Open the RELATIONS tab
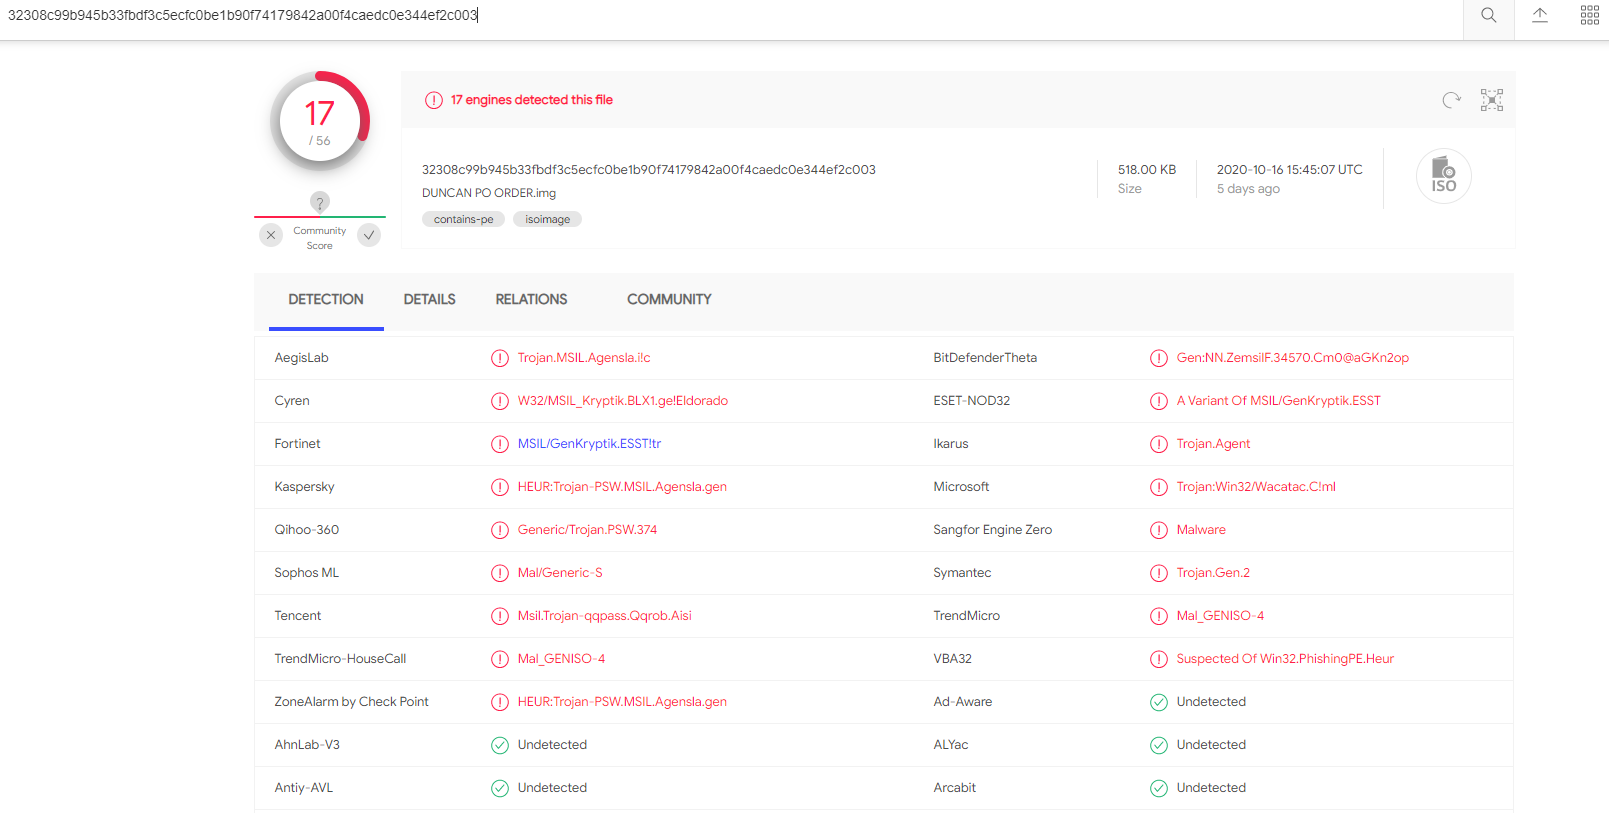This screenshot has width=1609, height=813. [531, 300]
